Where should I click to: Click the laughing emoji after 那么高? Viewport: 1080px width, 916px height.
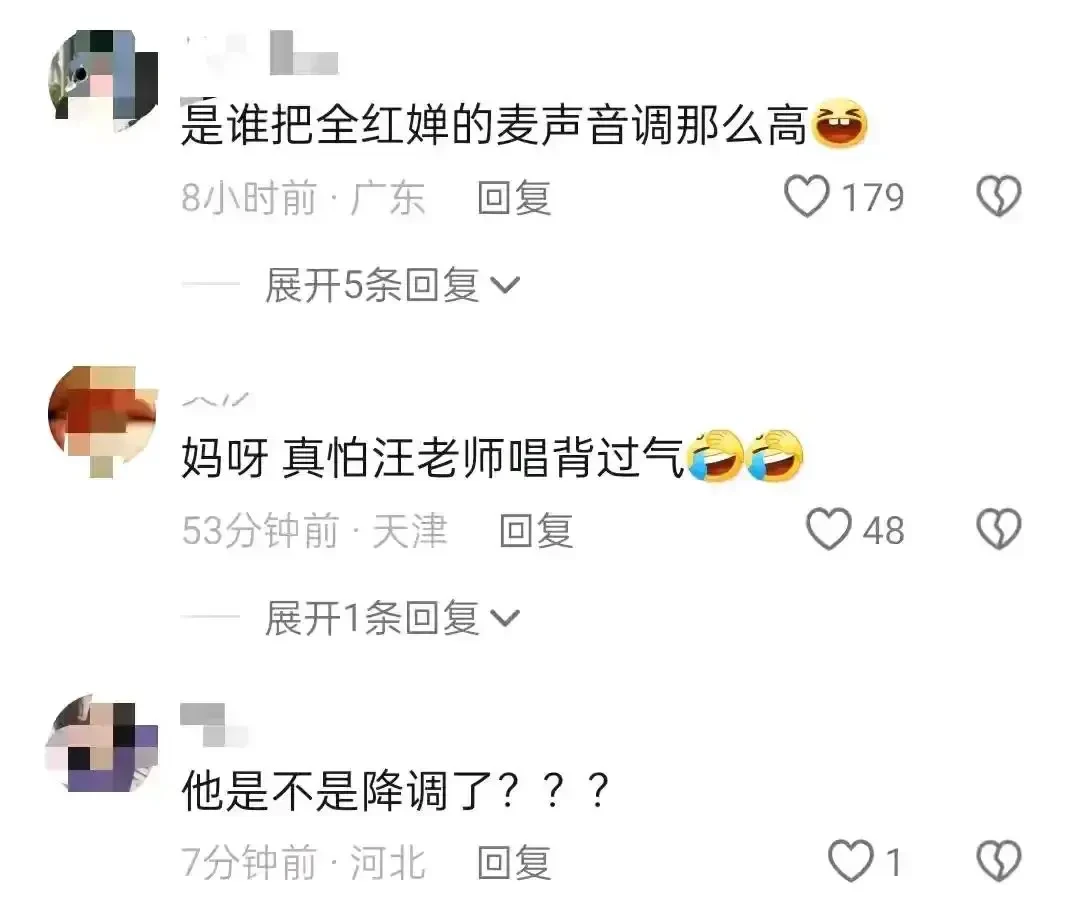pyautogui.click(x=840, y=125)
